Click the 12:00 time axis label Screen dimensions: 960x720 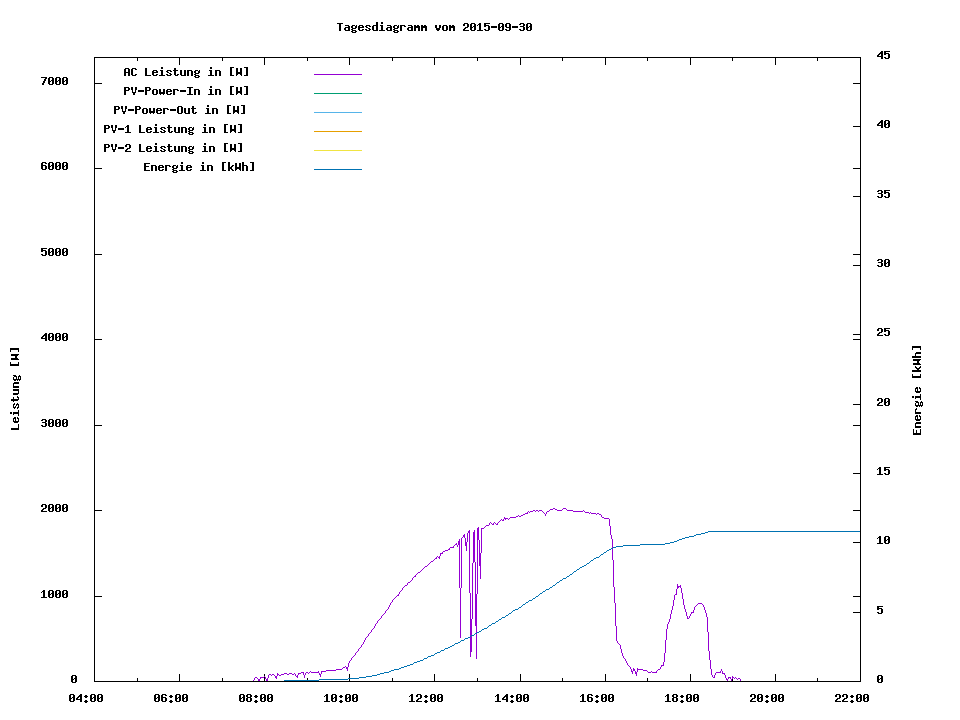click(x=427, y=698)
